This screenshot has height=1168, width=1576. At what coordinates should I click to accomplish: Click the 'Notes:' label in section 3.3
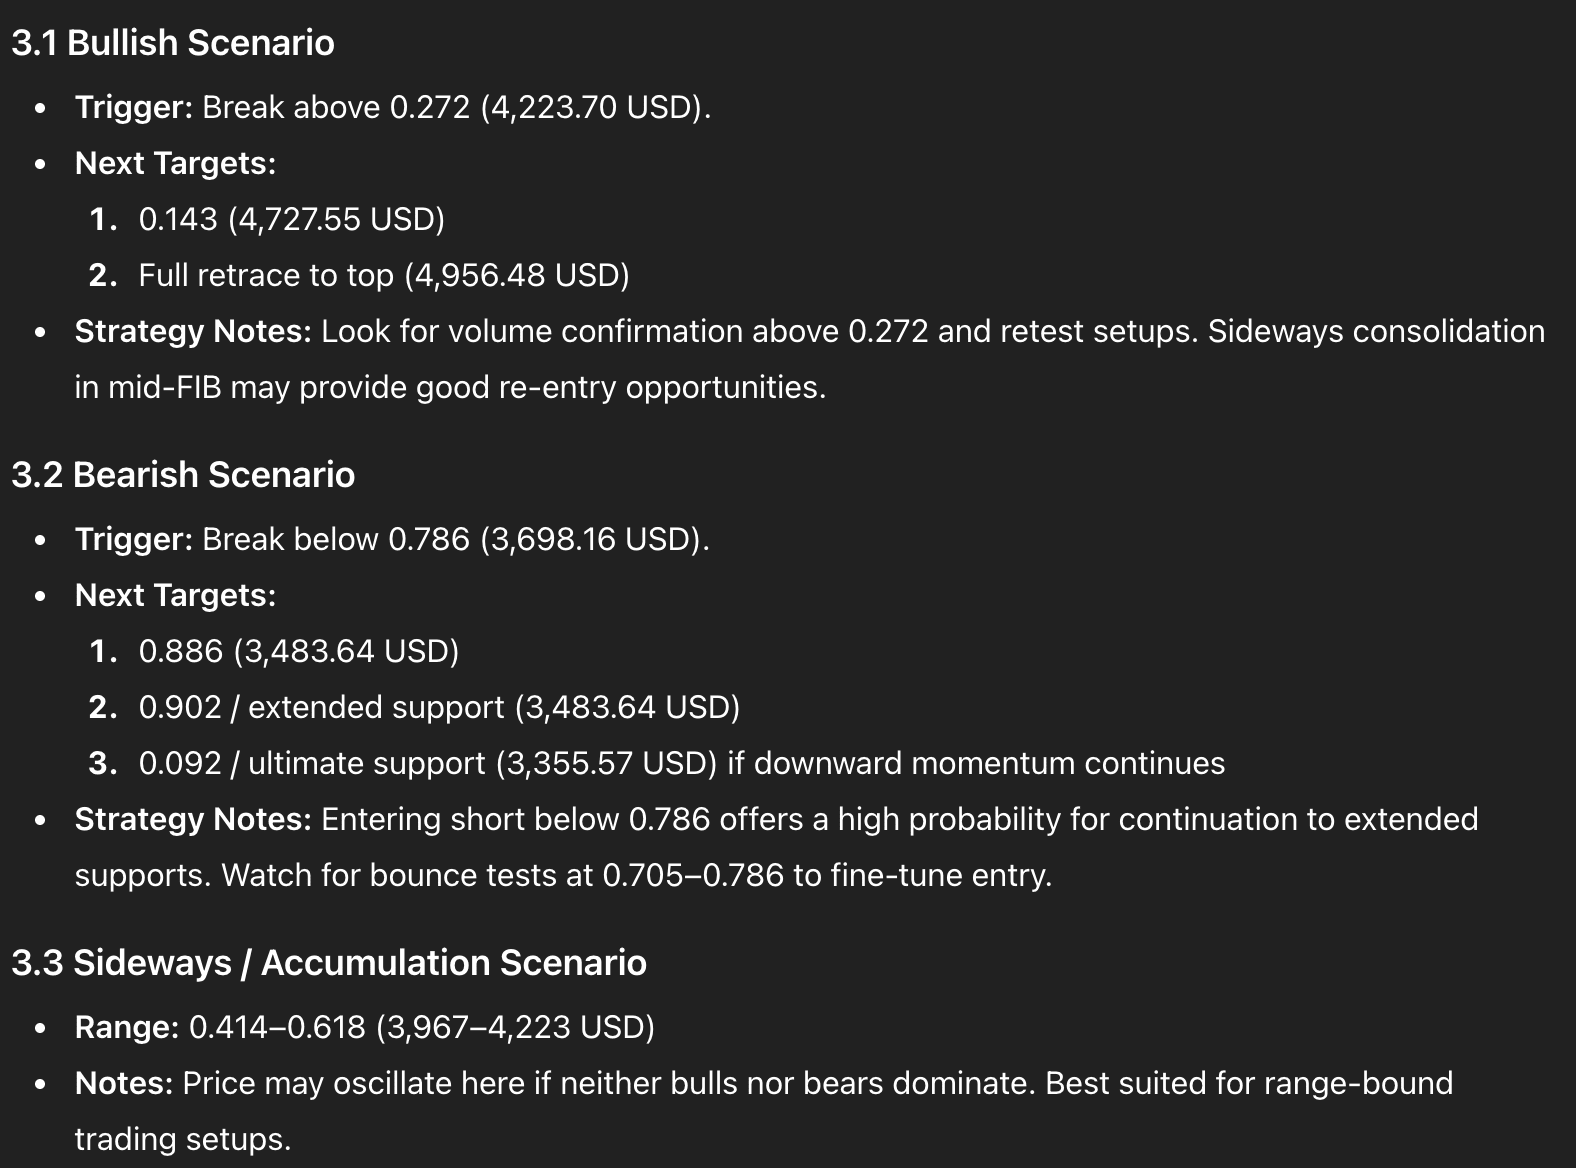pyautogui.click(x=124, y=1083)
